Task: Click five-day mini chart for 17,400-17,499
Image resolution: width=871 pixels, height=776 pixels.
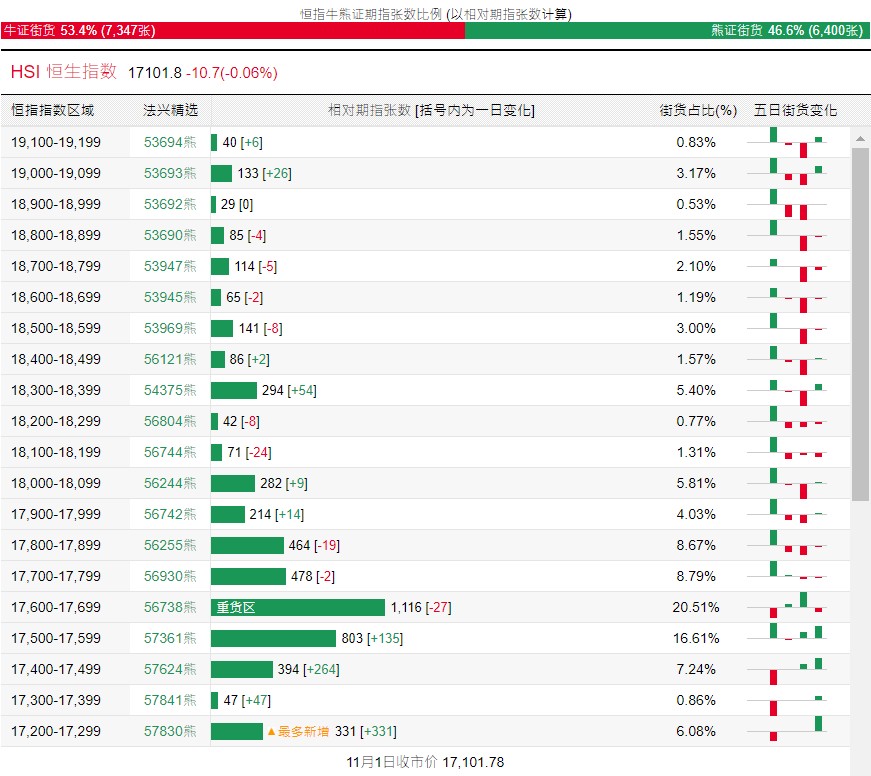Action: (795, 669)
